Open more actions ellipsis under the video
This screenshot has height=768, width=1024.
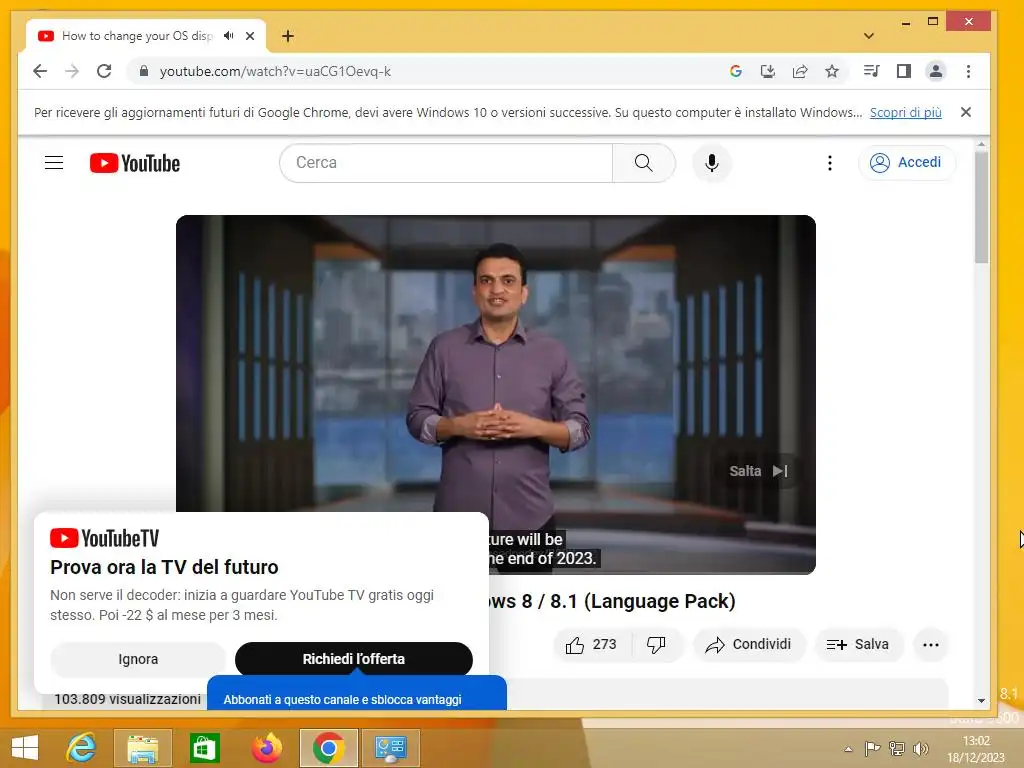931,645
